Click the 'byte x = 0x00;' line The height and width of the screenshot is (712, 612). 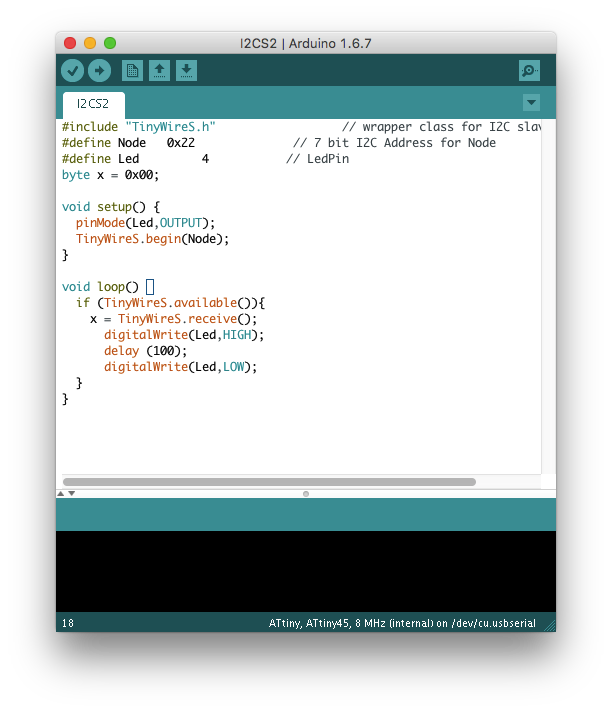tap(110, 175)
